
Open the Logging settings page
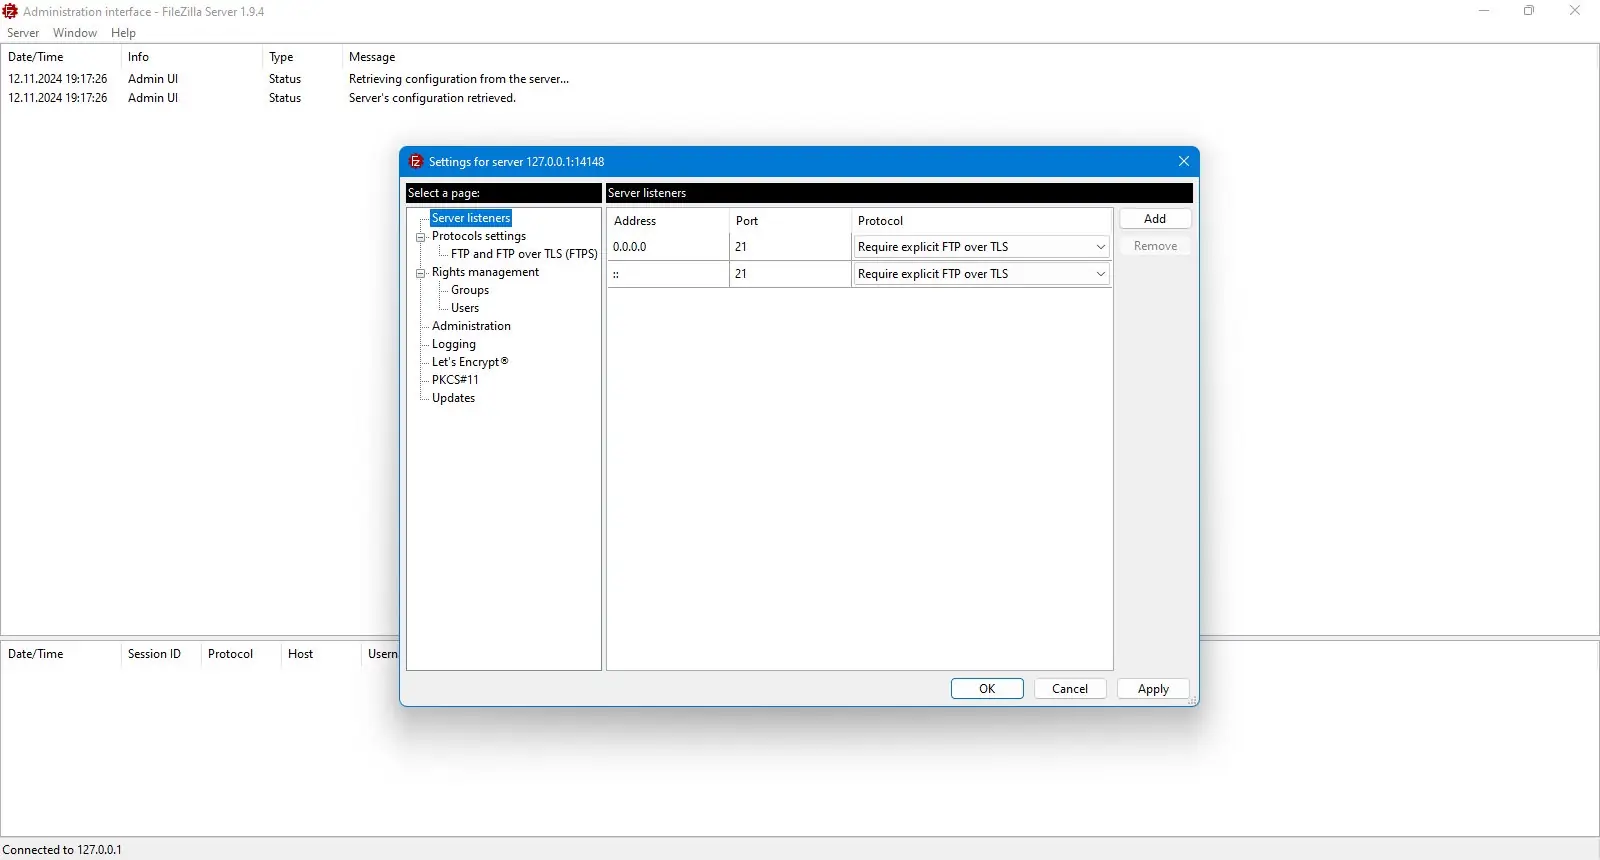pos(454,344)
